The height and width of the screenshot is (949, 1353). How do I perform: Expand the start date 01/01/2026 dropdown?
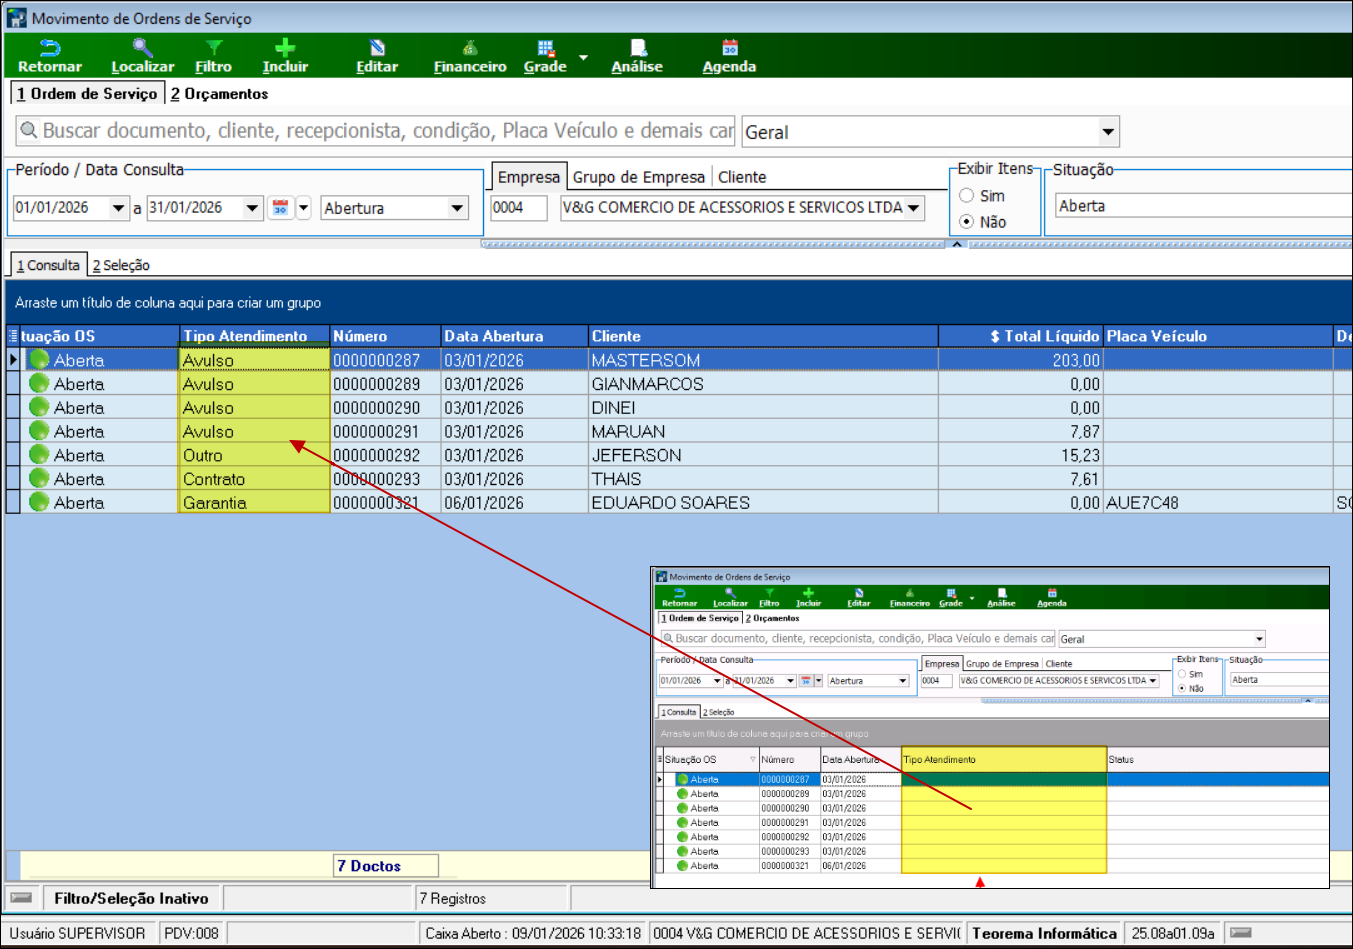119,208
